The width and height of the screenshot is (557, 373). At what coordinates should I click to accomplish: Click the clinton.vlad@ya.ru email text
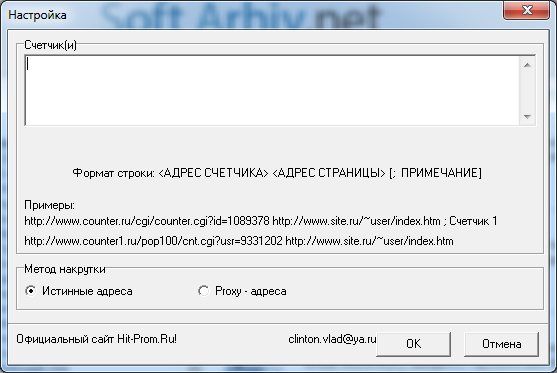coord(332,339)
